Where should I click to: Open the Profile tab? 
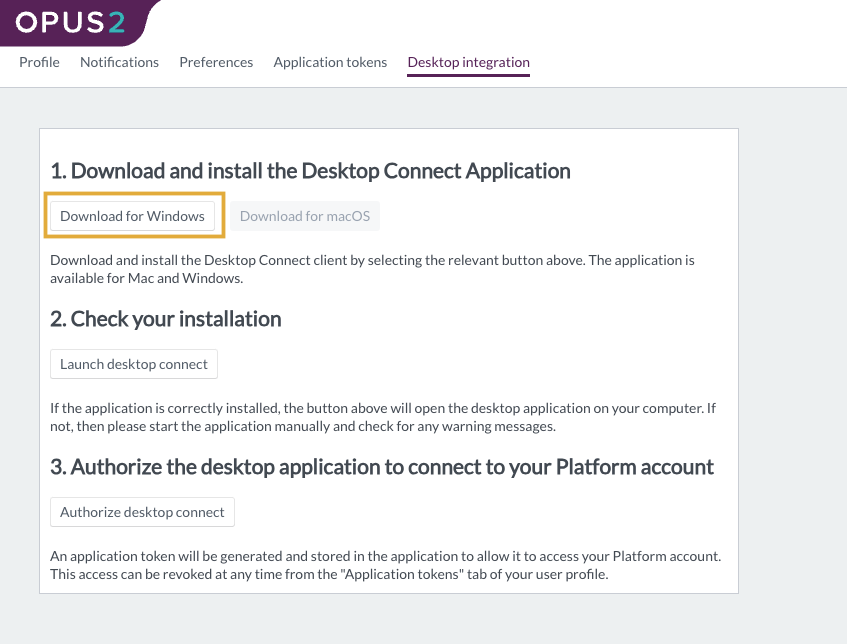(x=39, y=62)
